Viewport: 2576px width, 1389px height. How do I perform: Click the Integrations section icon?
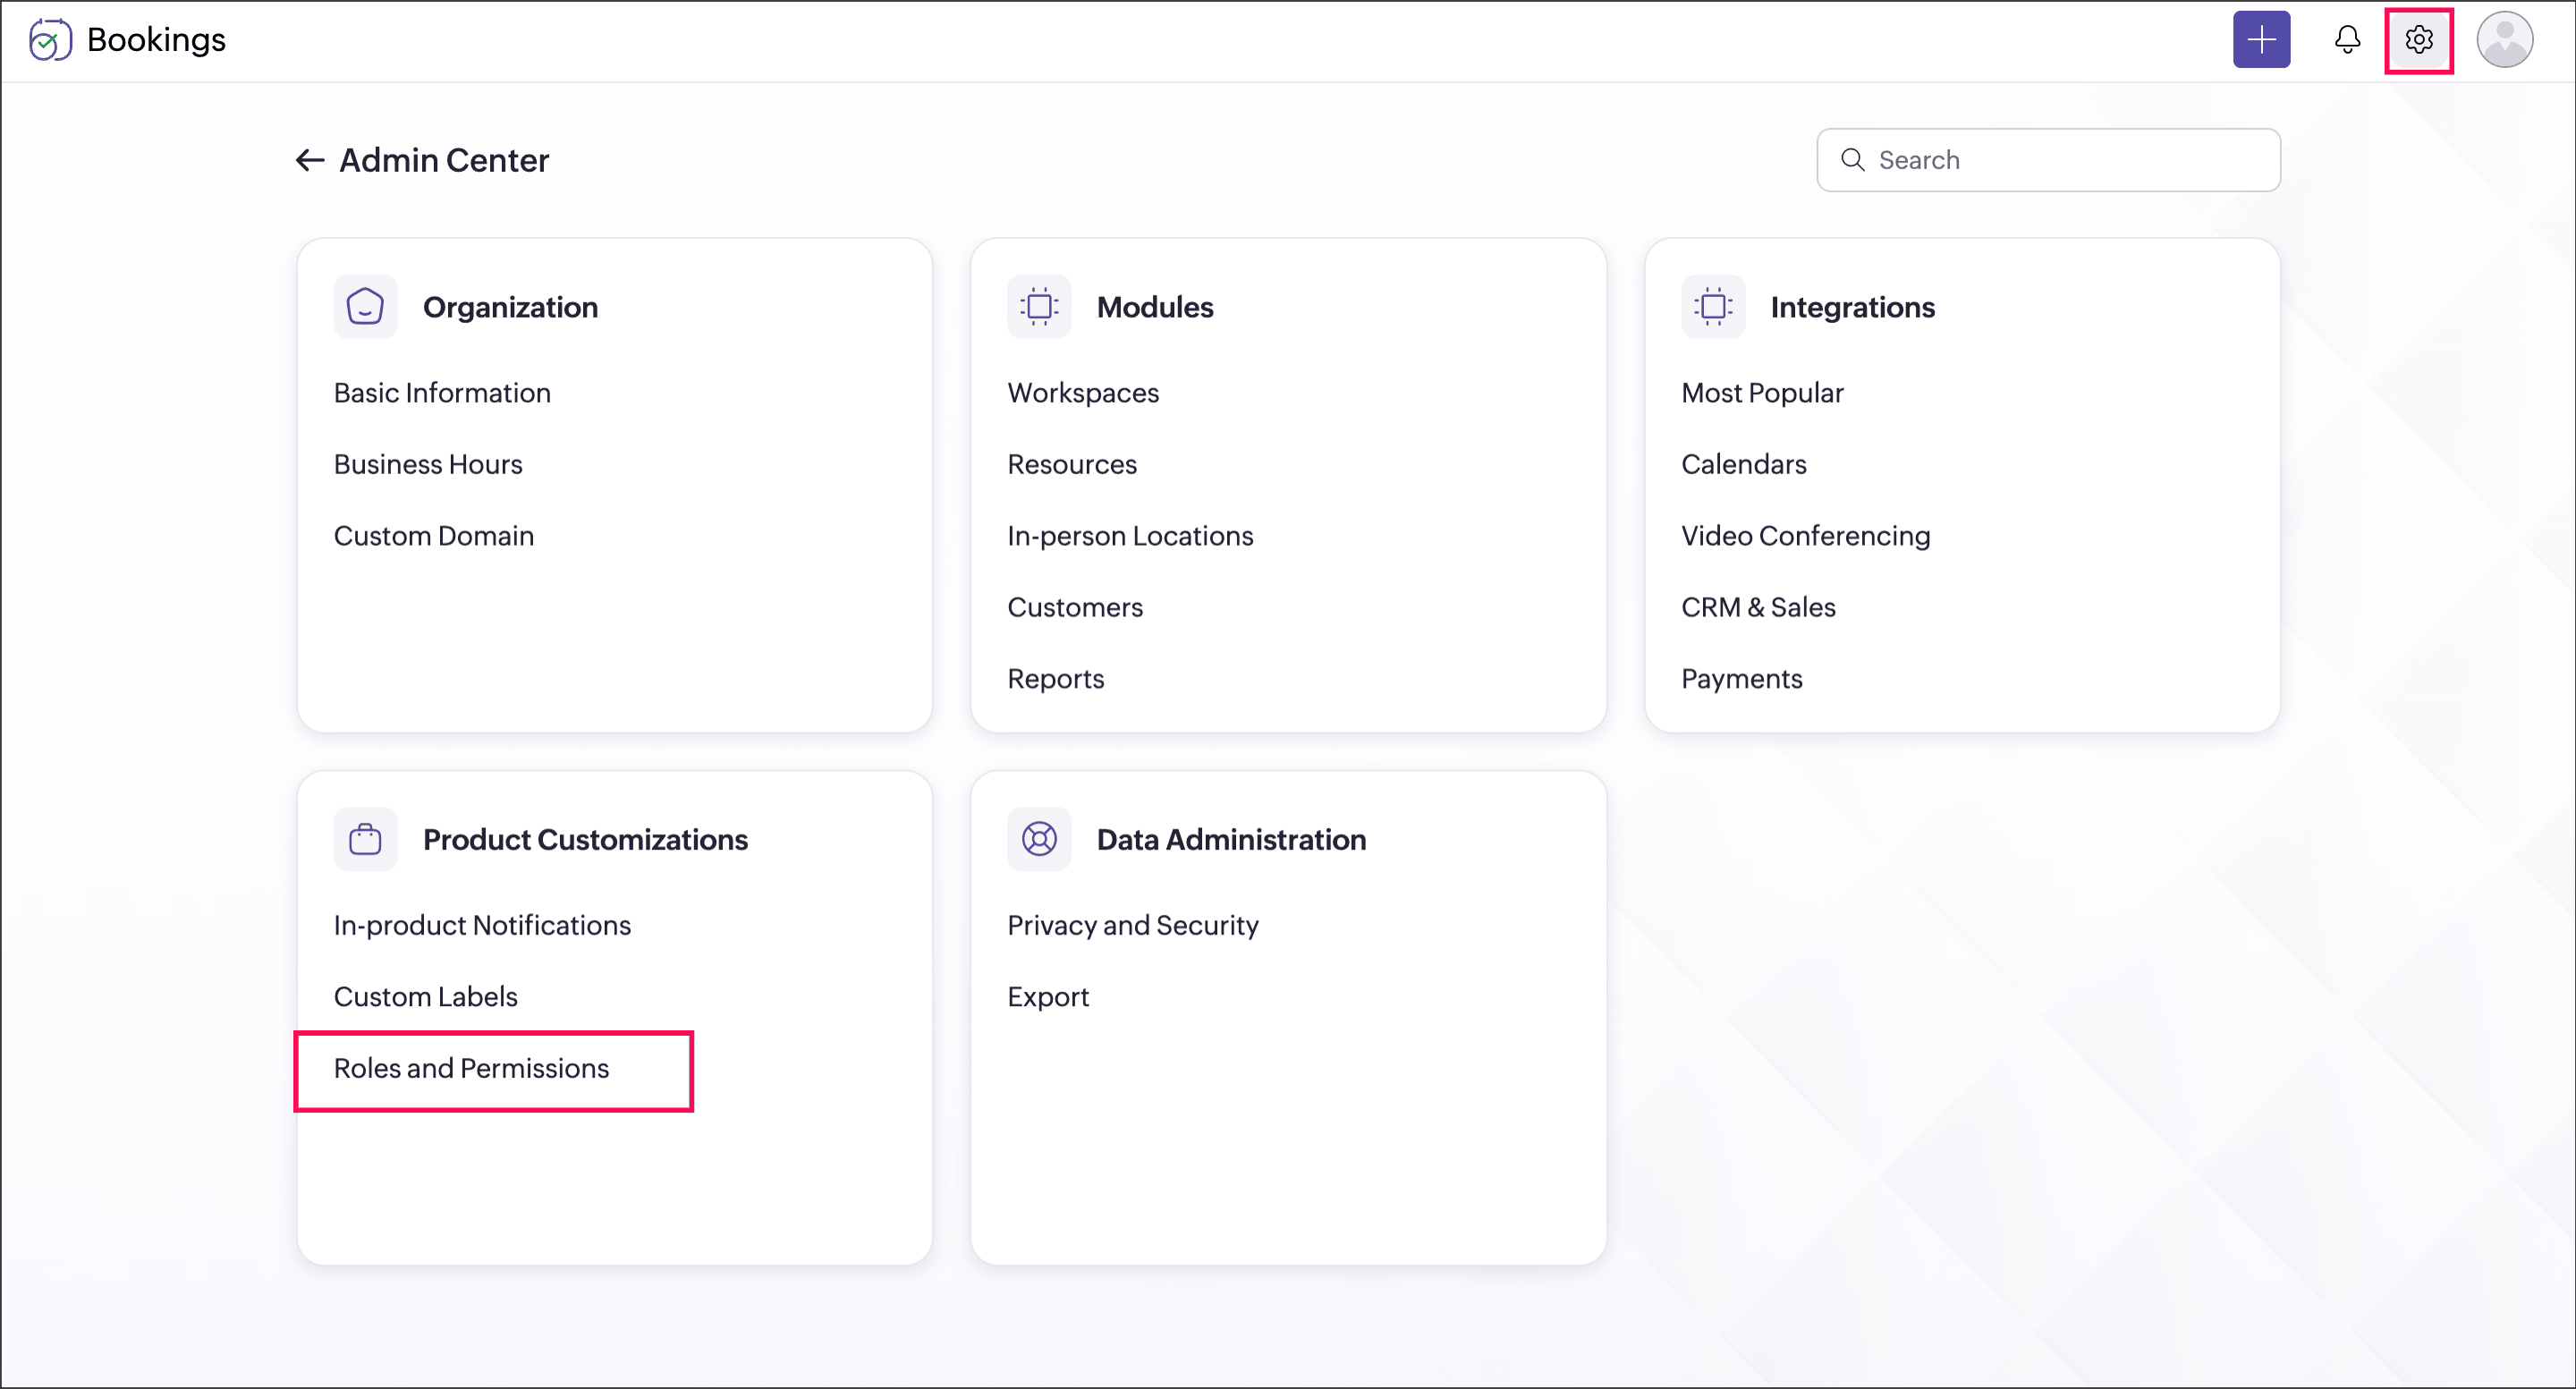click(x=1712, y=307)
